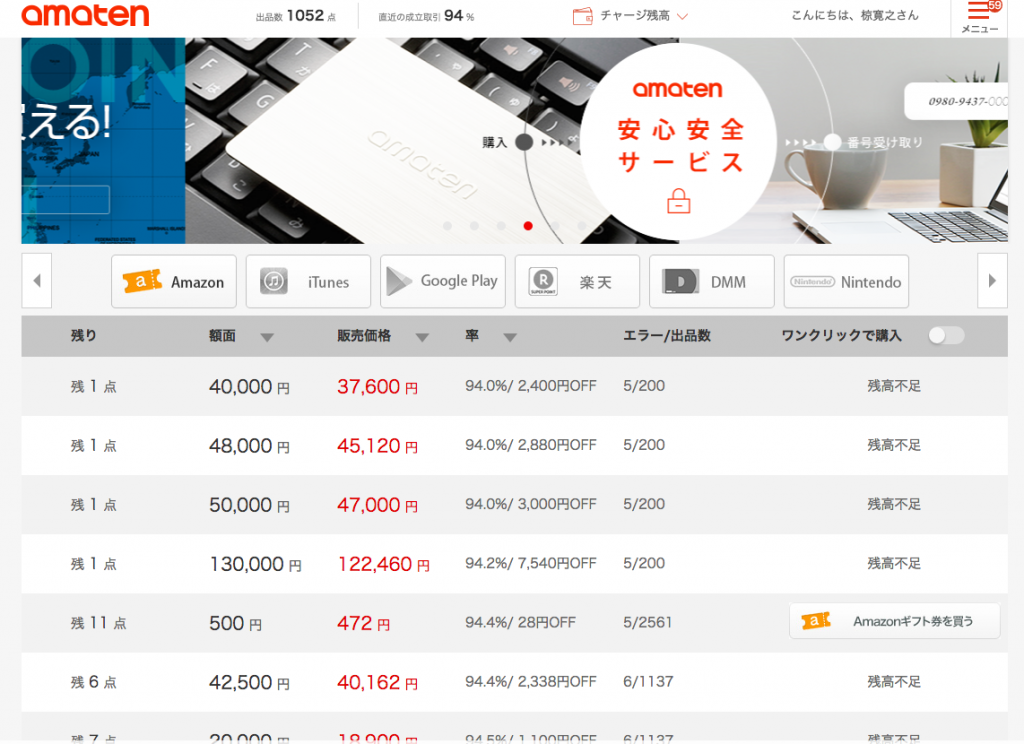Click the チャージ残高 label
The height and width of the screenshot is (744, 1024).
click(635, 16)
